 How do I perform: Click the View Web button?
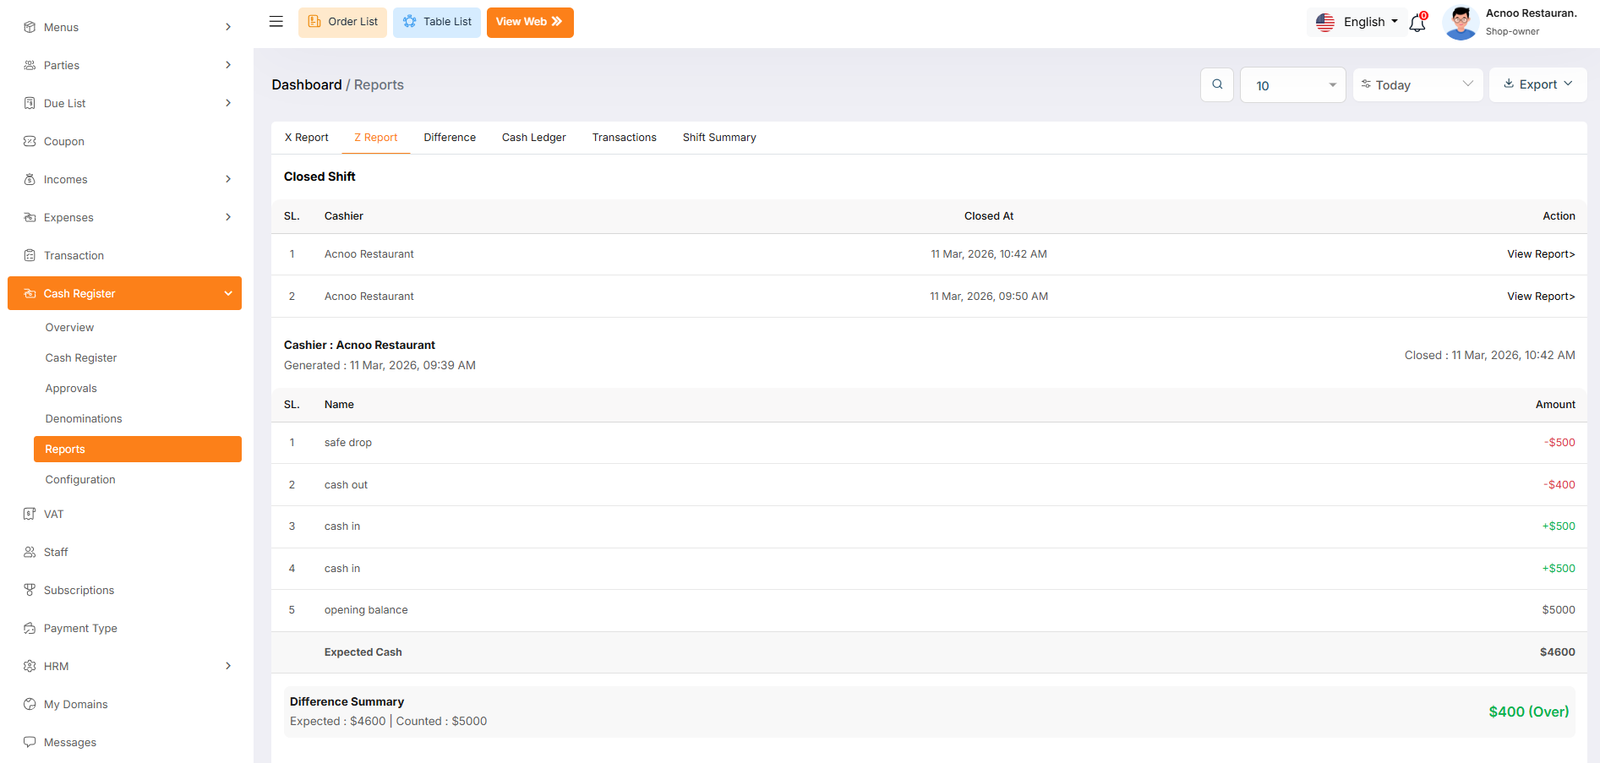pyautogui.click(x=529, y=22)
